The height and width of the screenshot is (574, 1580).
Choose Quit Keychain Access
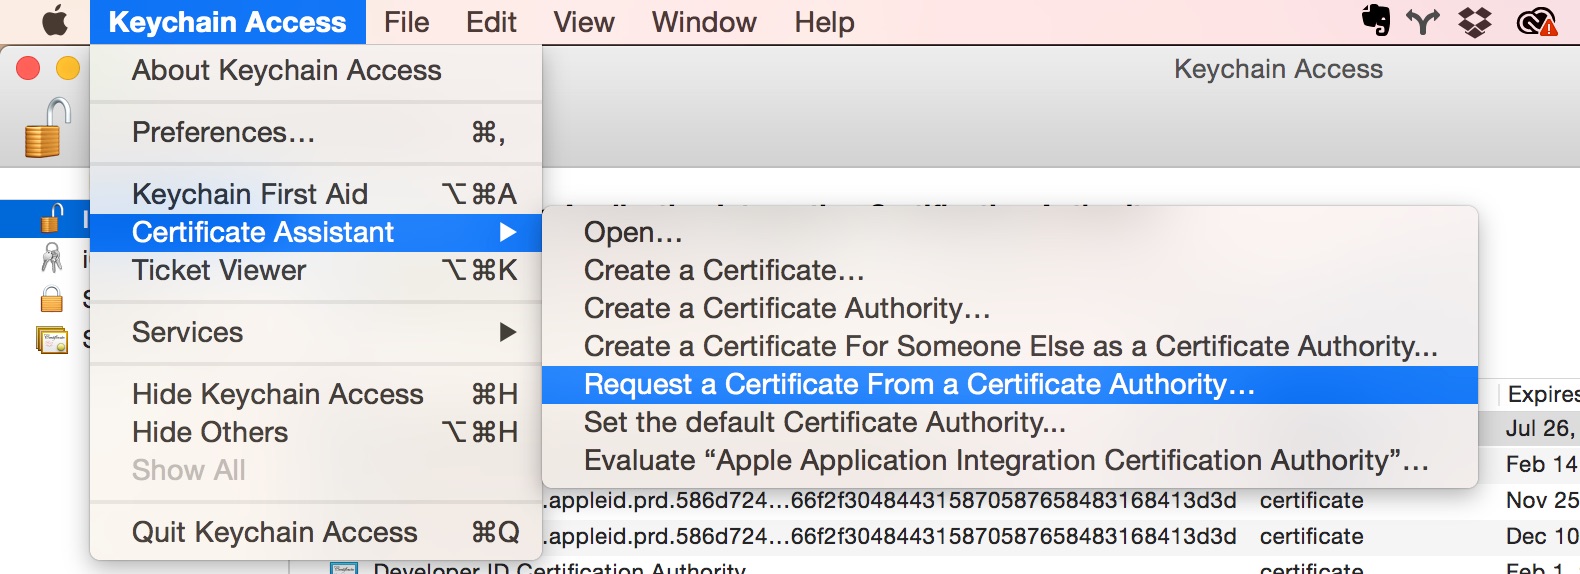[316, 532]
